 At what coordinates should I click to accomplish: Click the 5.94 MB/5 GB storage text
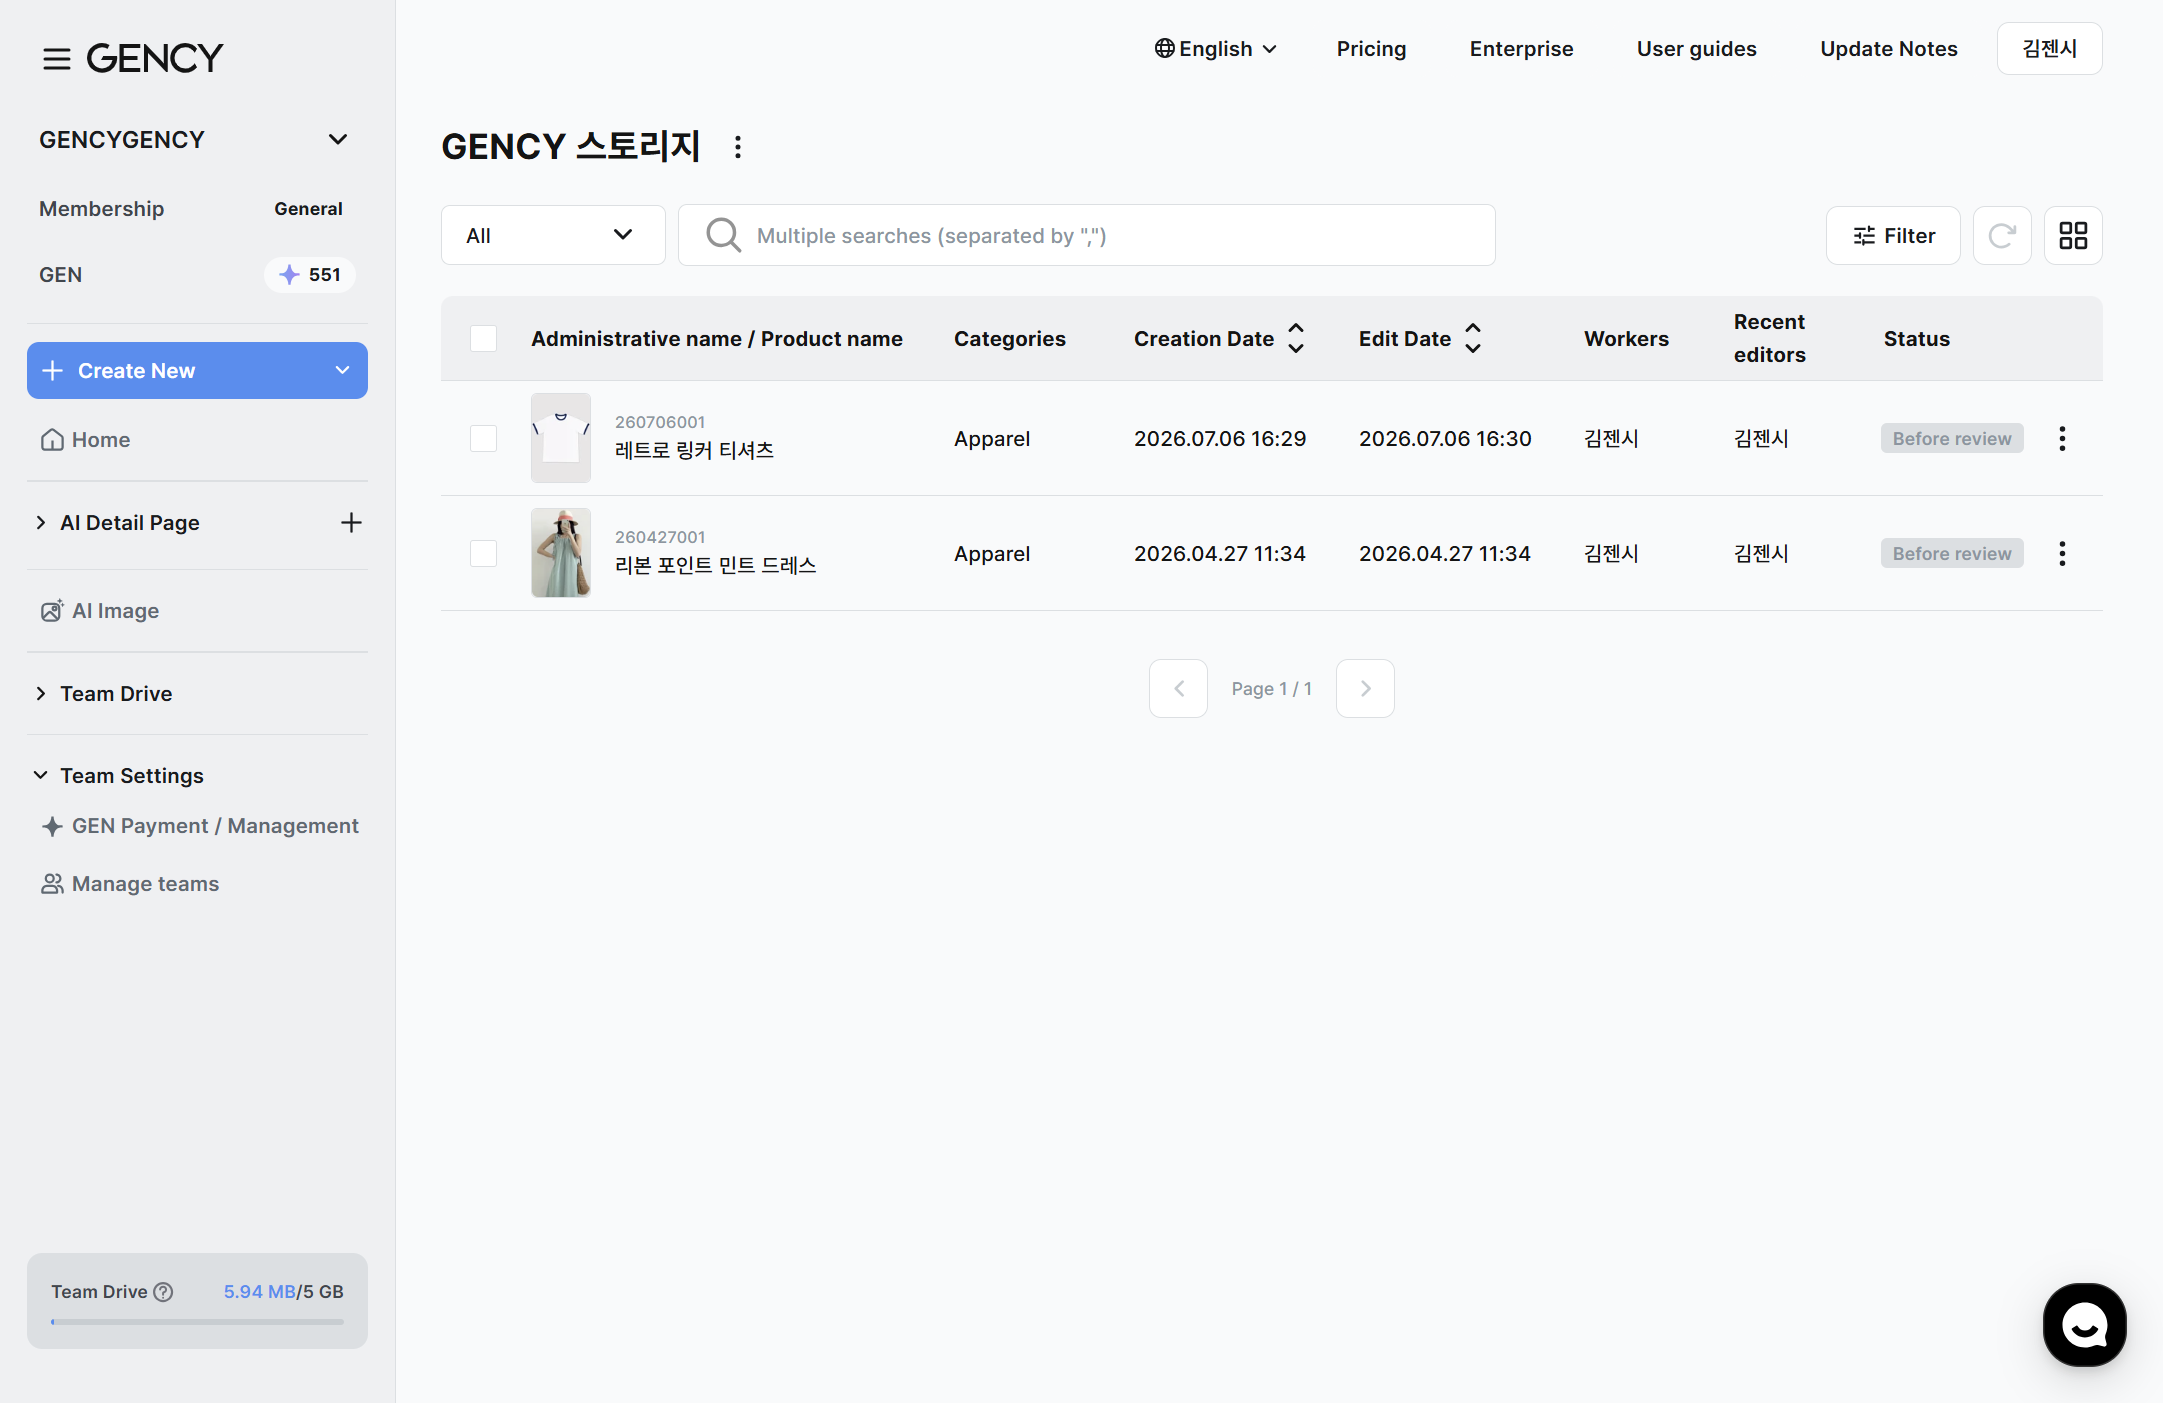(283, 1291)
